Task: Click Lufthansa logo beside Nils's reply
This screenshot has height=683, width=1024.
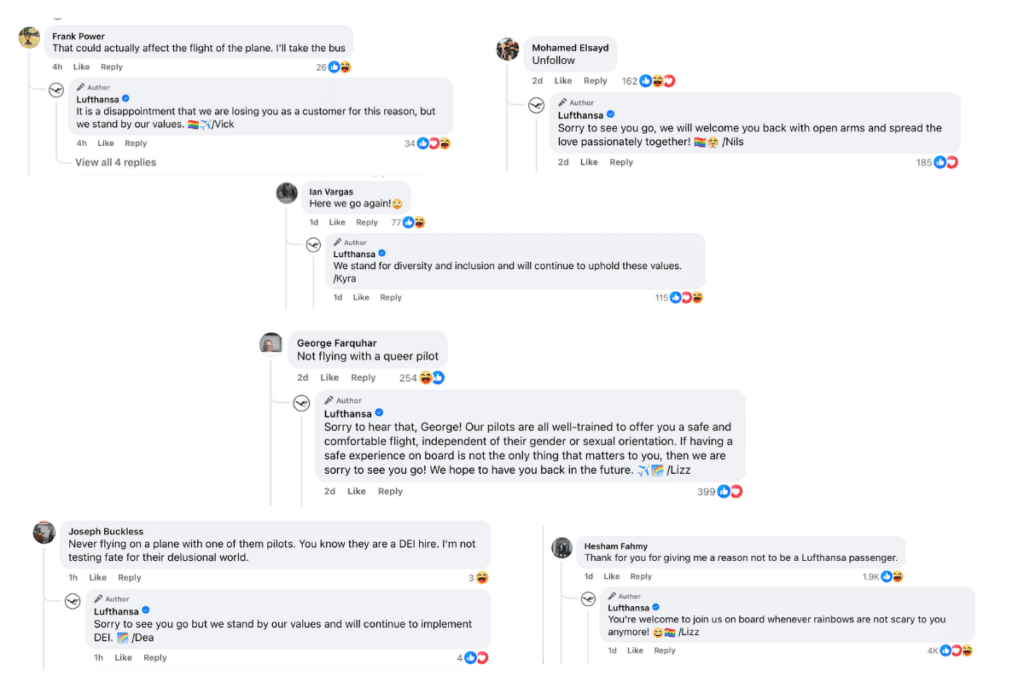Action: (x=537, y=106)
